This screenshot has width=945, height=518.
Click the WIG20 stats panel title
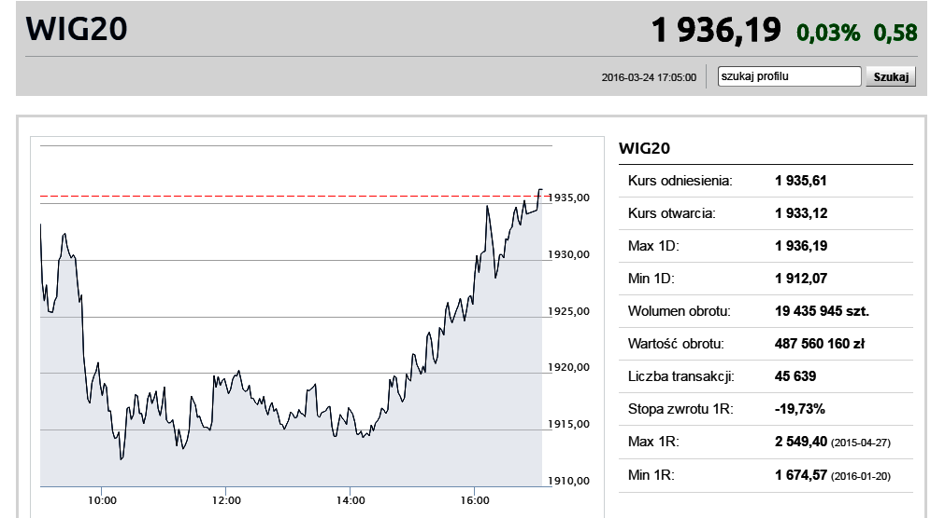(644, 148)
